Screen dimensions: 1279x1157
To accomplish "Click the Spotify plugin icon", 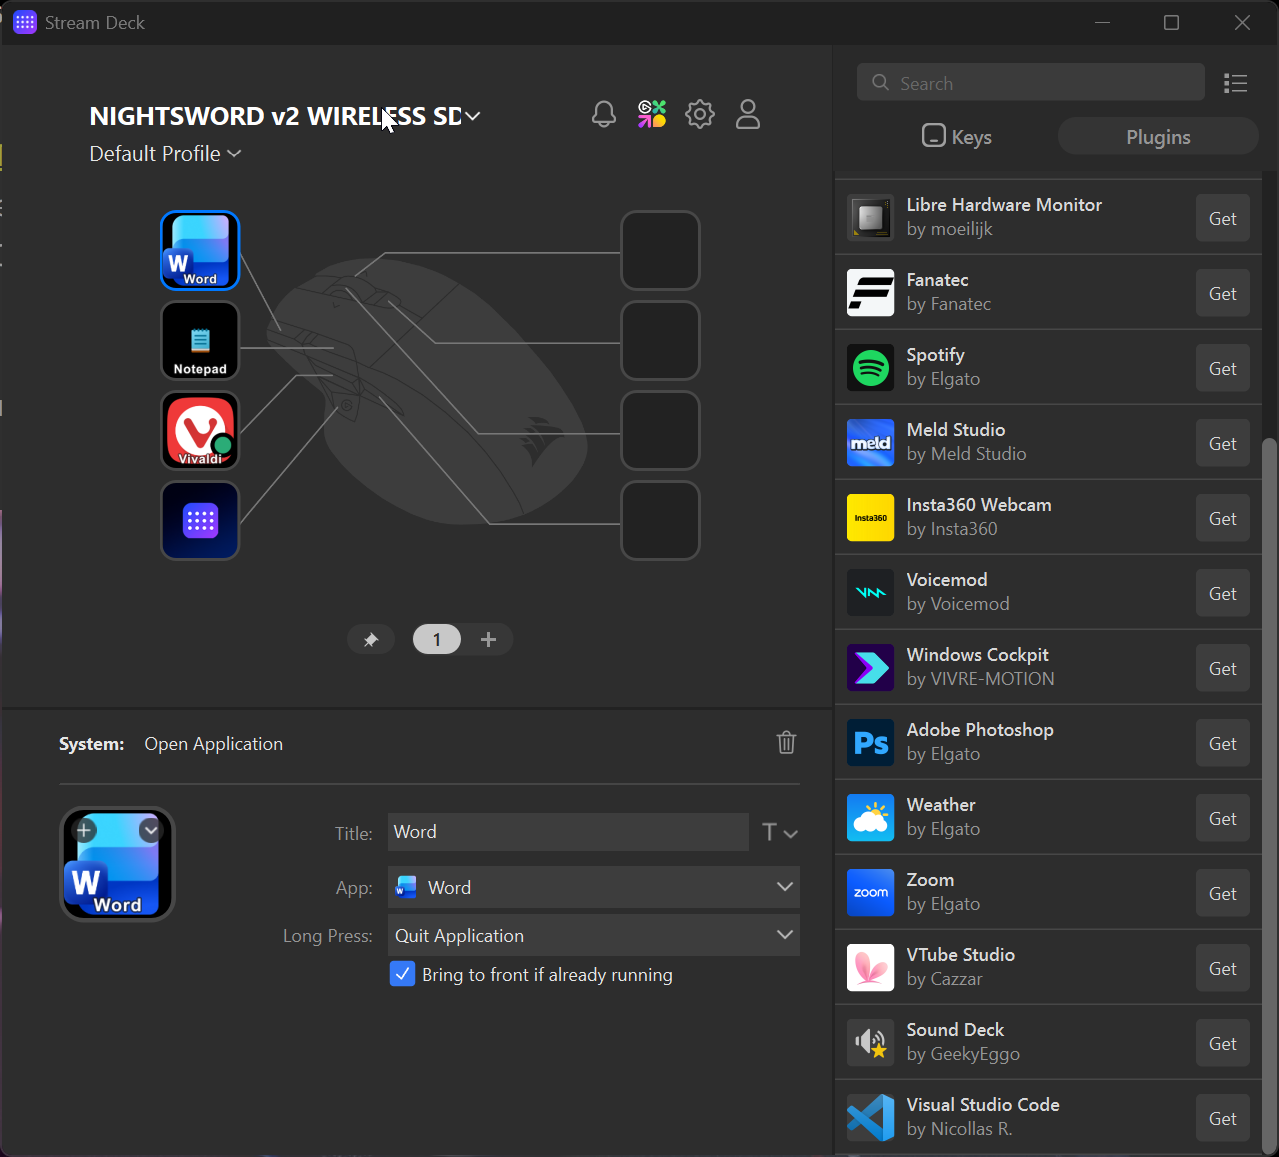I will tap(871, 368).
